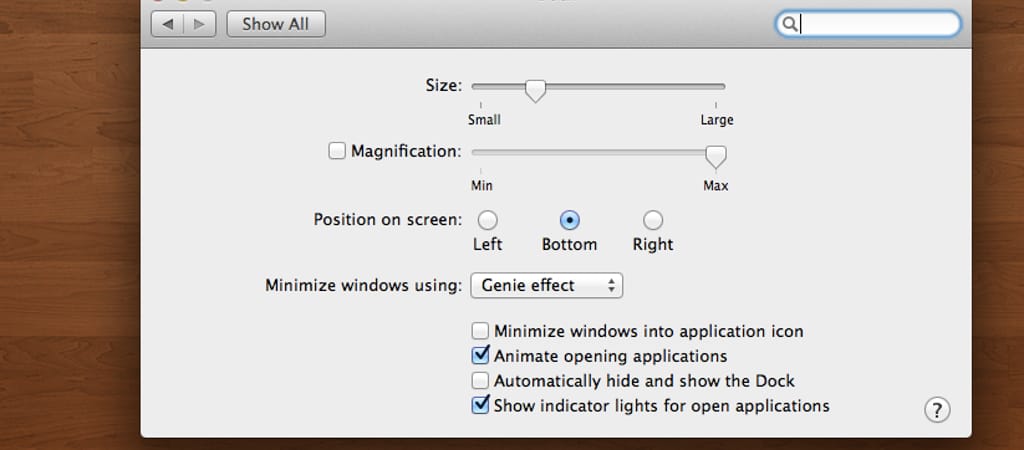Click the Size slider thumb
1024x450 pixels.
pyautogui.click(x=536, y=90)
